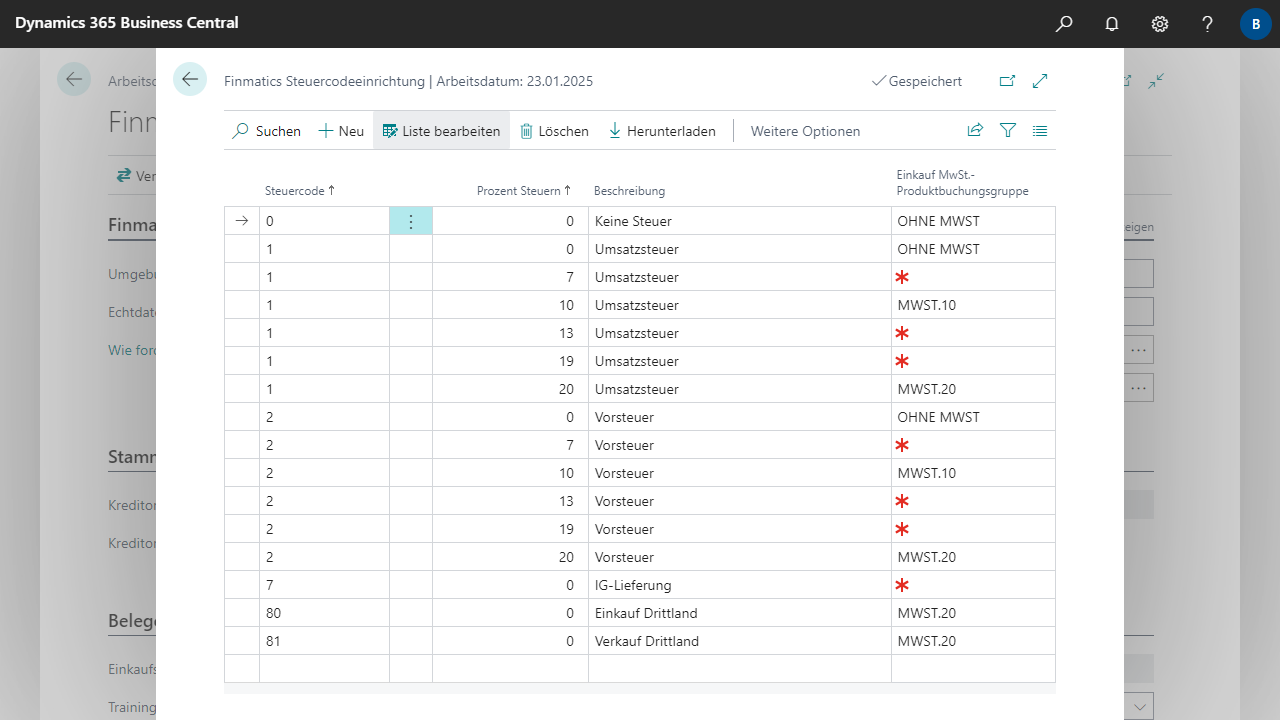Open the notifications bell
The width and height of the screenshot is (1280, 720).
pyautogui.click(x=1112, y=24)
